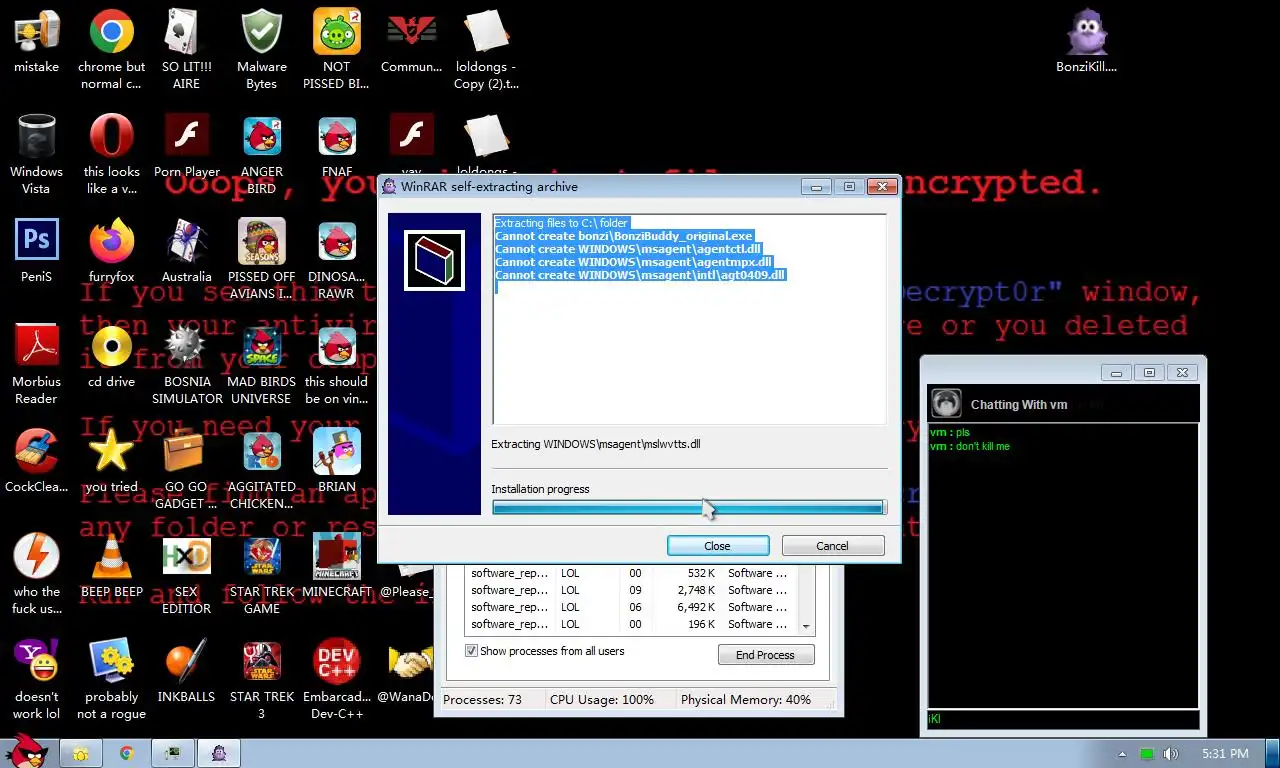Open the Morbius Reader PDF icon
This screenshot has height=768, width=1280.
[36, 365]
